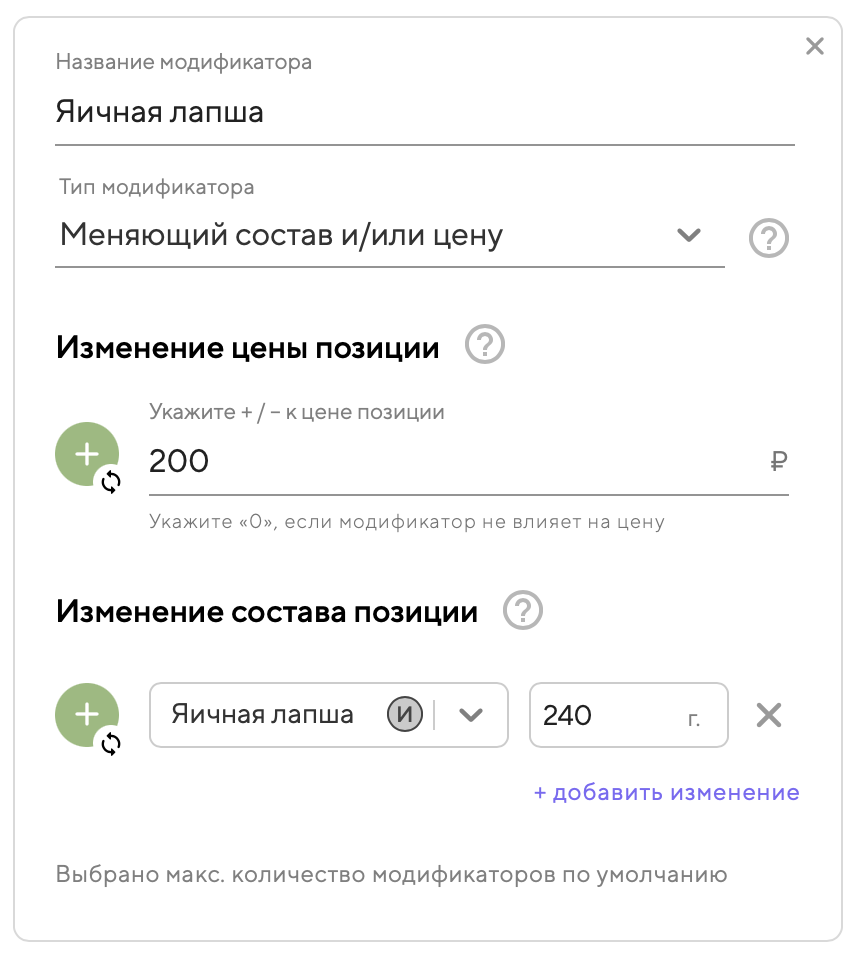The width and height of the screenshot is (860, 958).
Task: Click swap arrows icon on composition sign
Action: pyautogui.click(x=111, y=743)
